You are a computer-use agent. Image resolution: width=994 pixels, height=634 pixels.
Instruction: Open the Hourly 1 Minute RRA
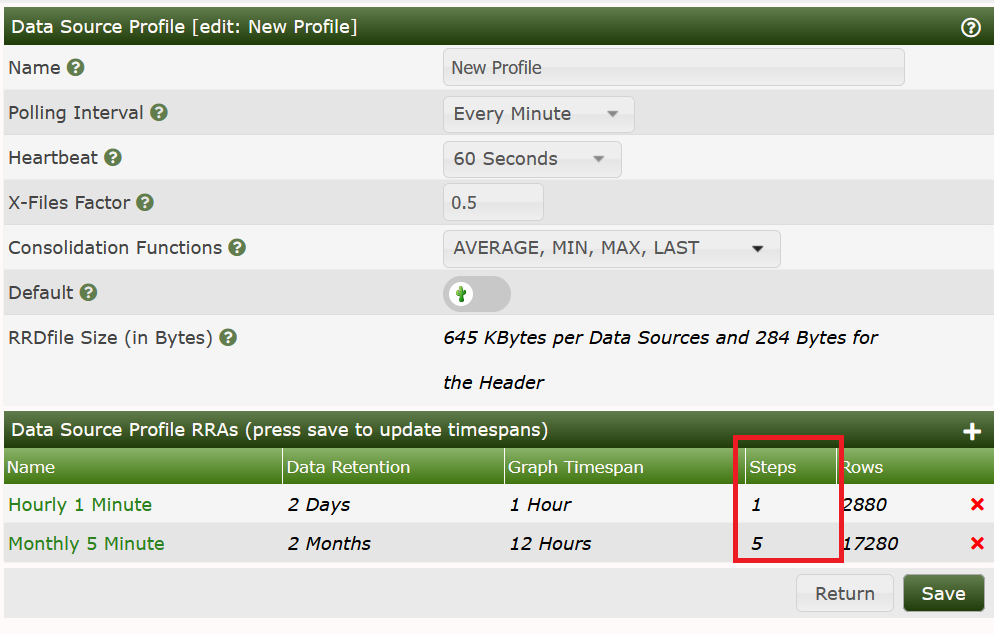[x=79, y=505]
